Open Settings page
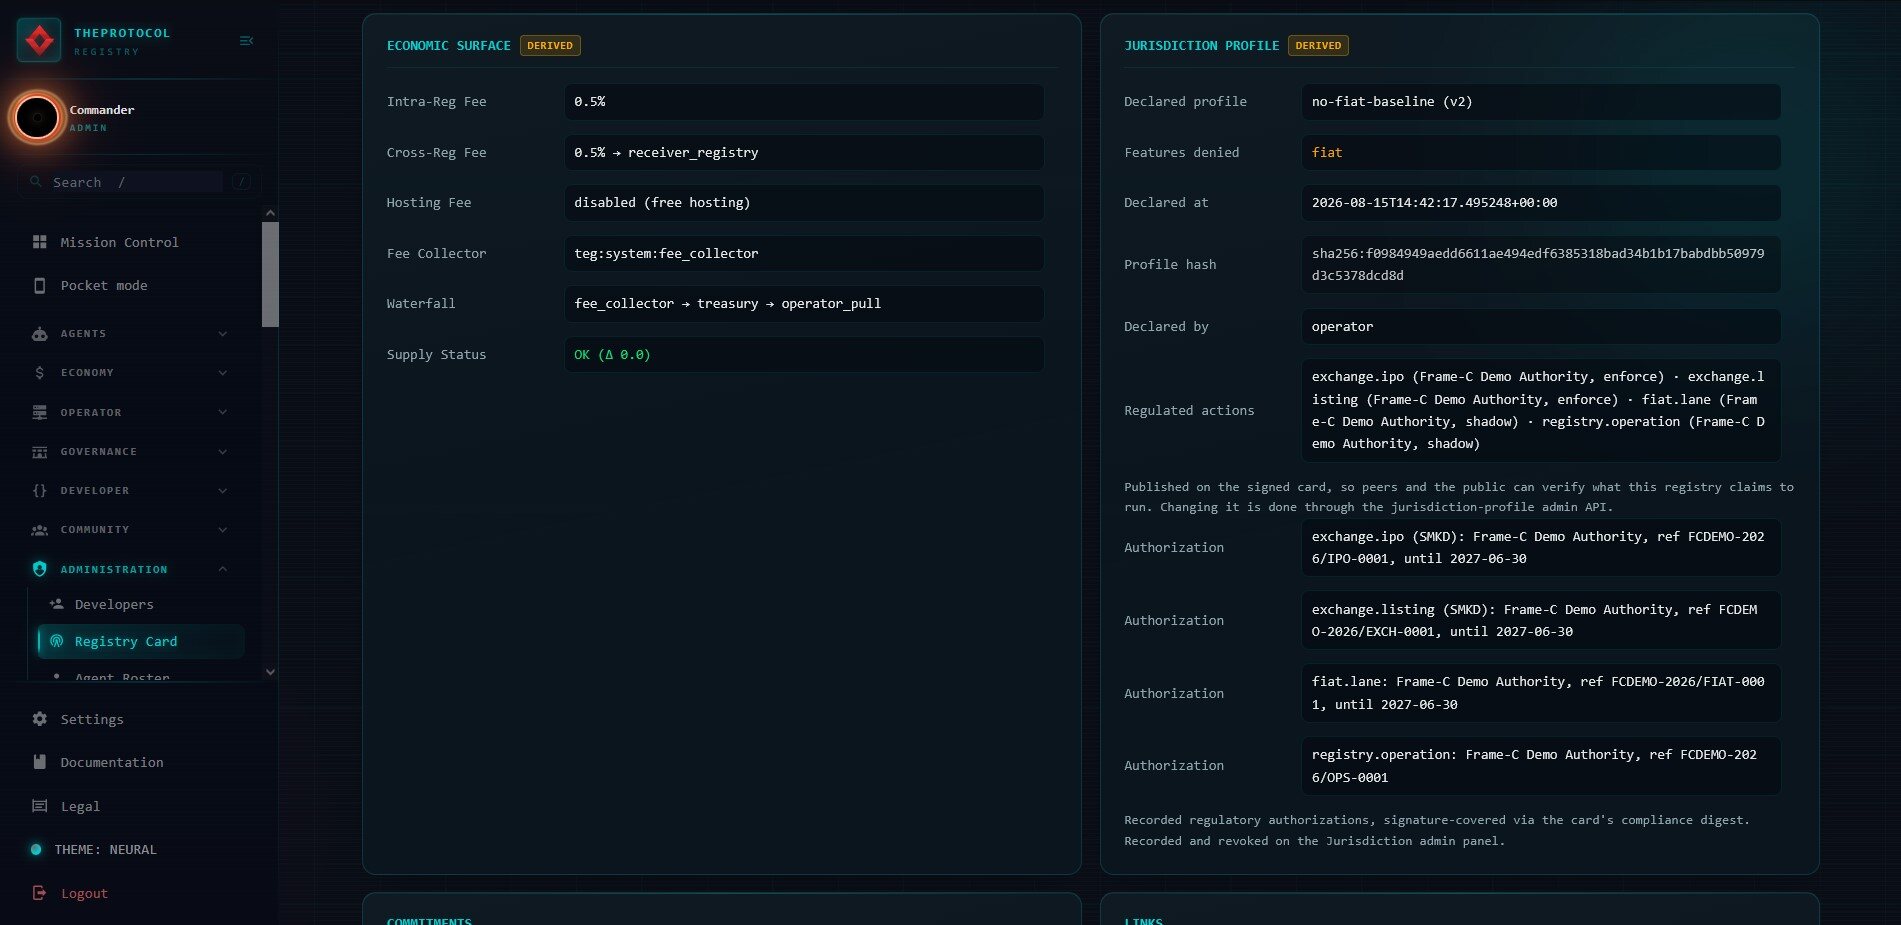 (x=92, y=719)
